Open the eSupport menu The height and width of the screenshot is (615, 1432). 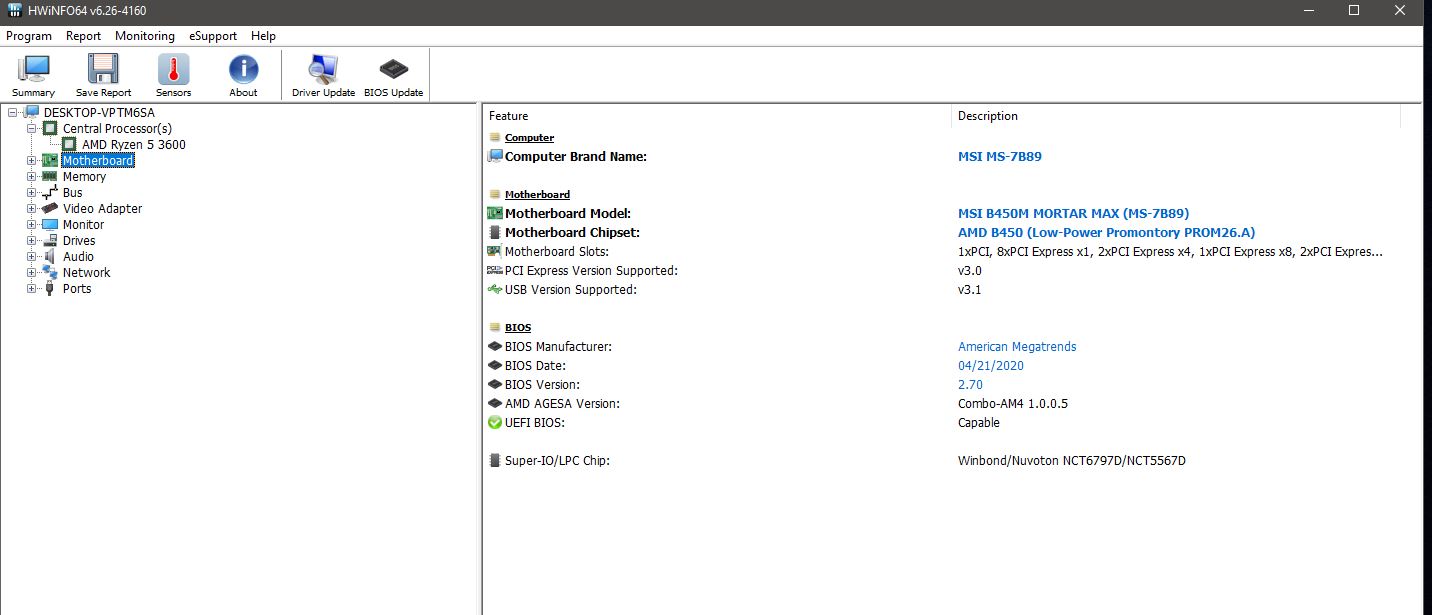(213, 35)
